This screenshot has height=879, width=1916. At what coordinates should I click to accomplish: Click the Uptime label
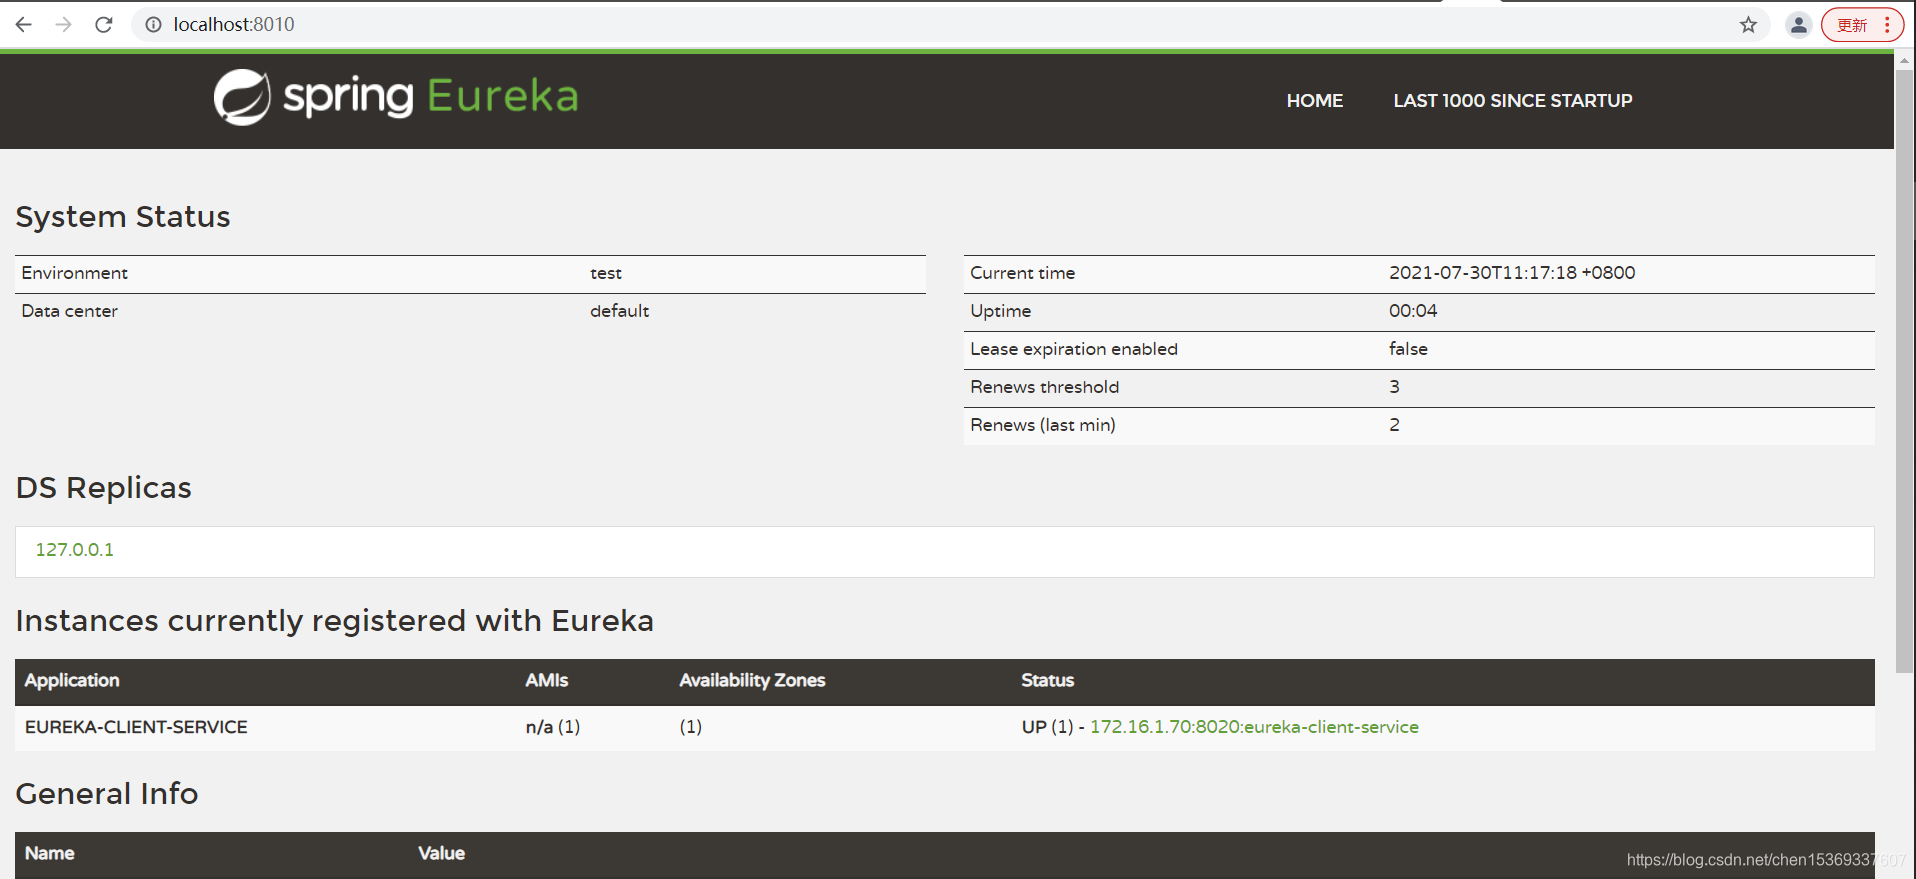coord(1000,311)
